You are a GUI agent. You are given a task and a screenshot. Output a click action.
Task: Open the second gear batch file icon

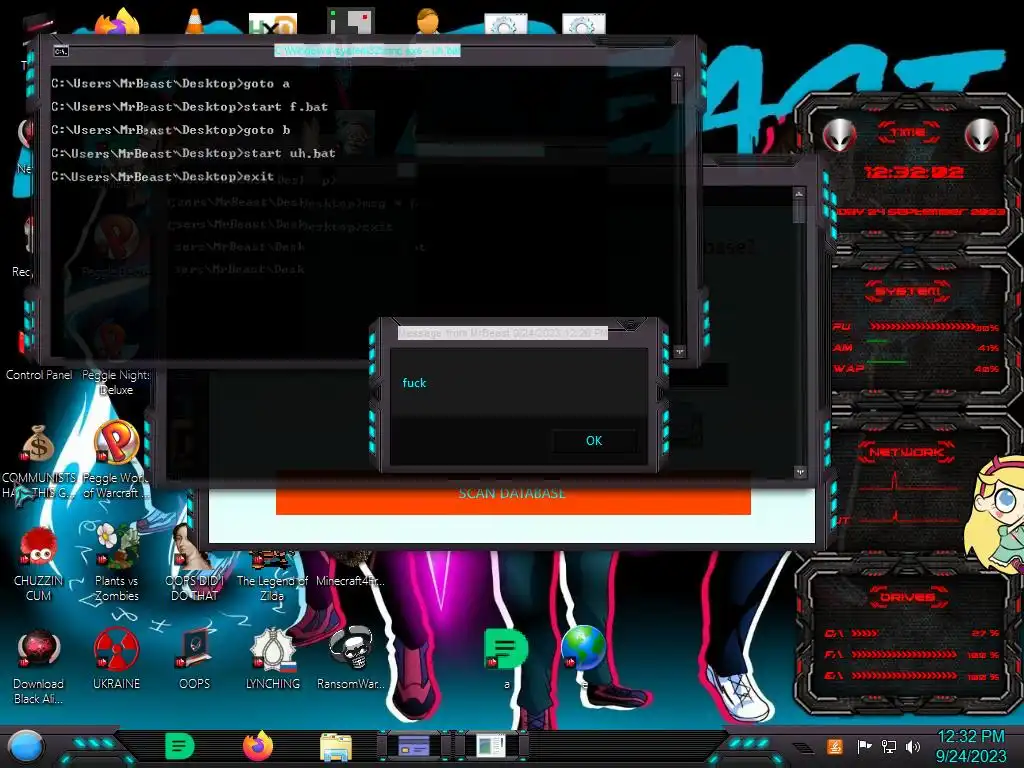(583, 25)
